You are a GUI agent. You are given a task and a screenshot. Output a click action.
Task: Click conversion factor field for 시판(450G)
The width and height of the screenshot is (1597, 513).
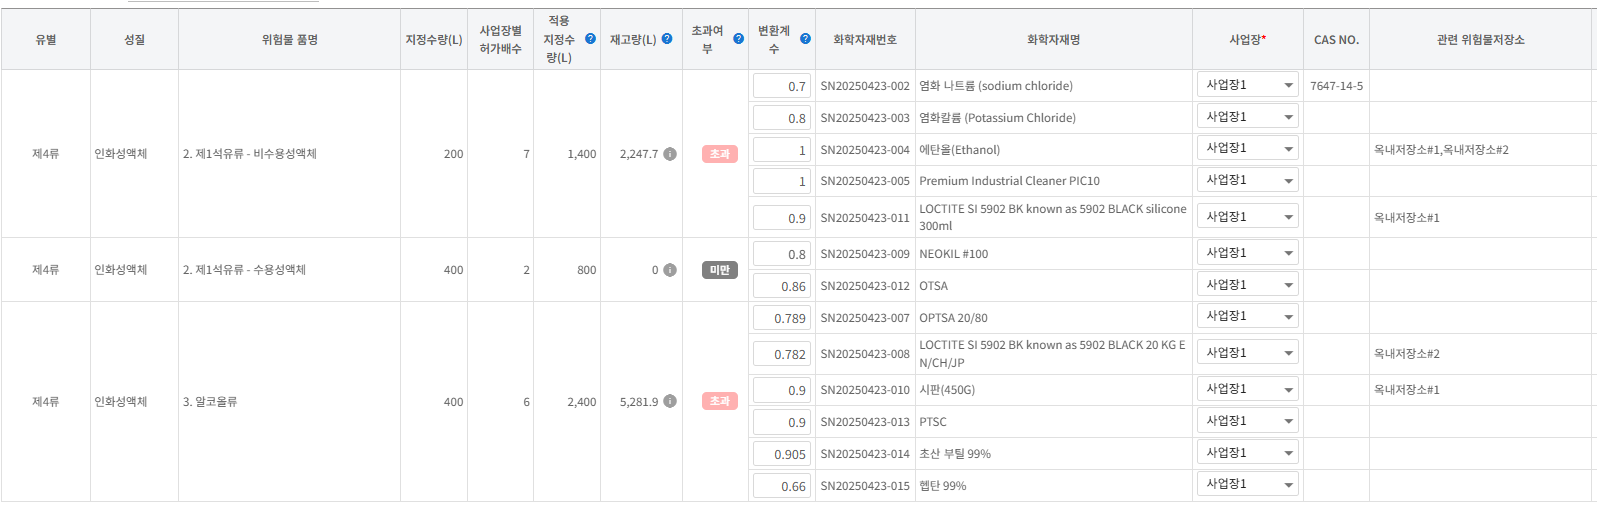[781, 390]
